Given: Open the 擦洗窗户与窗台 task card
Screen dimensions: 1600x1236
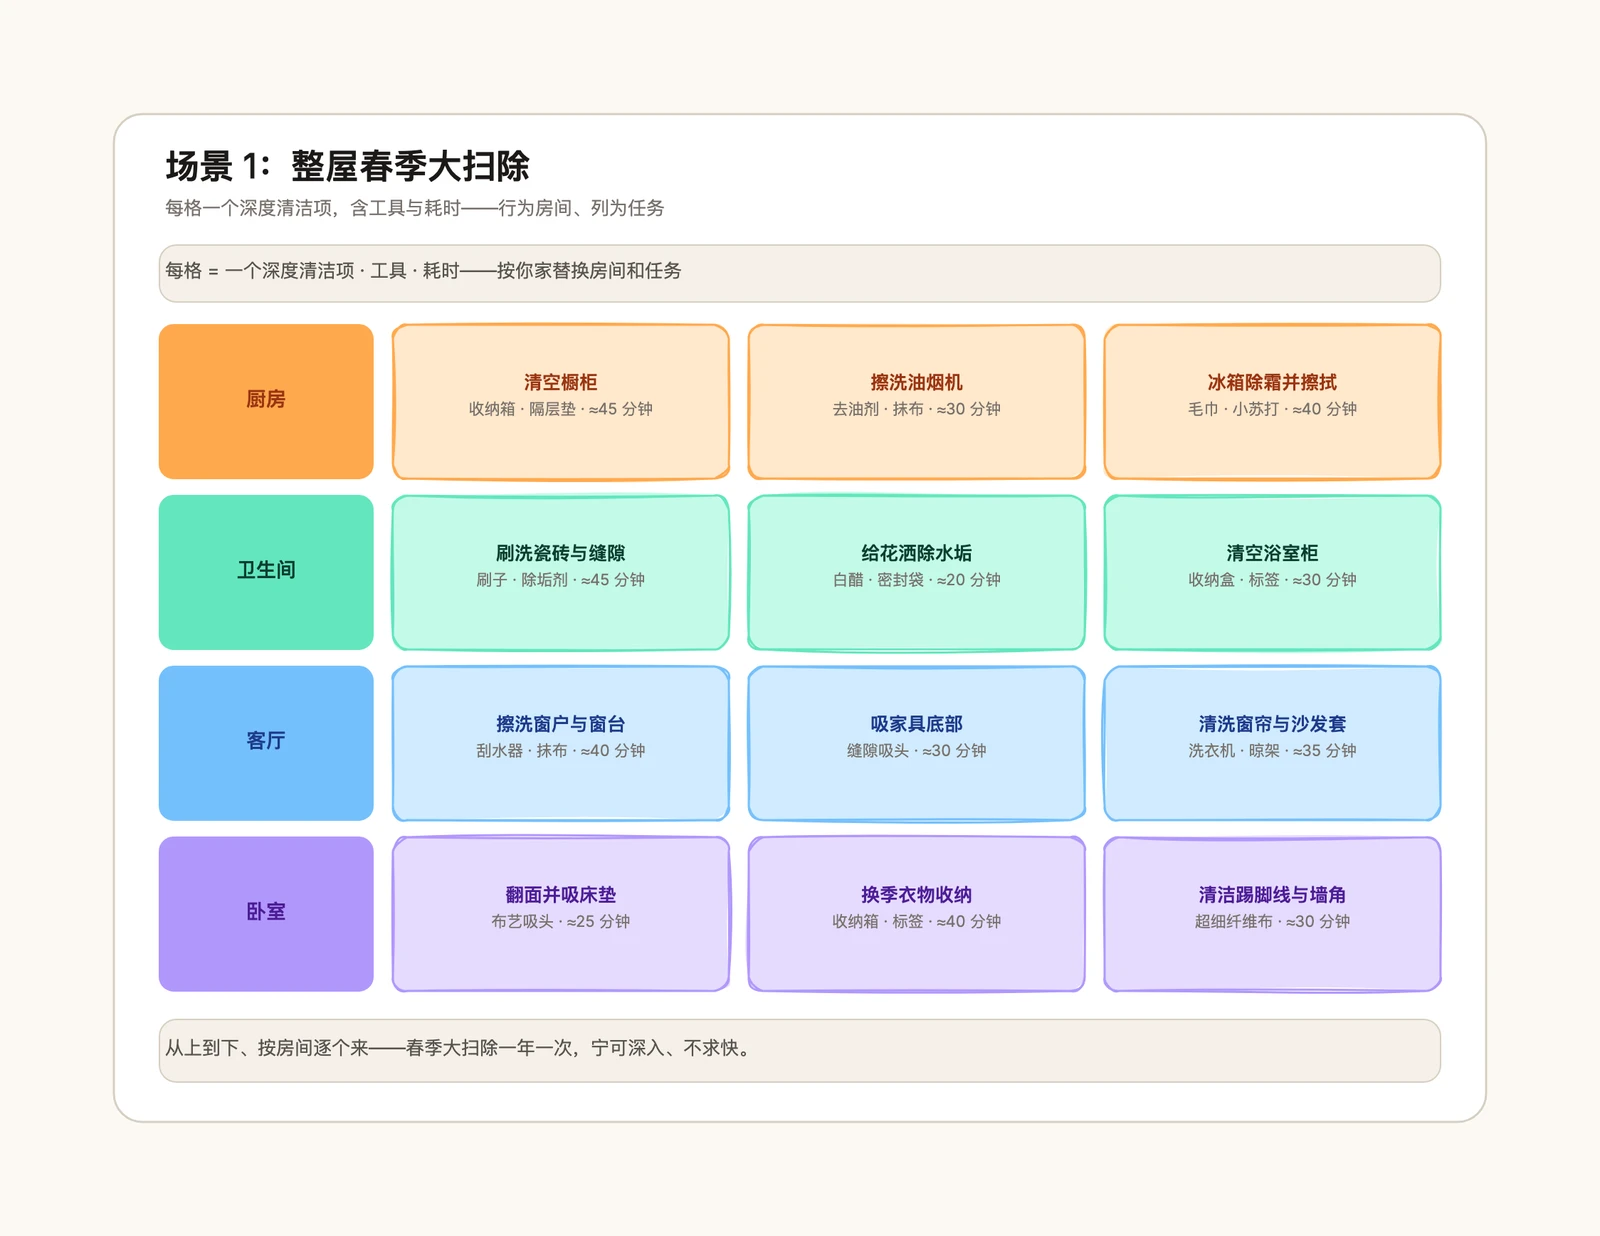Looking at the screenshot, I should (x=560, y=743).
